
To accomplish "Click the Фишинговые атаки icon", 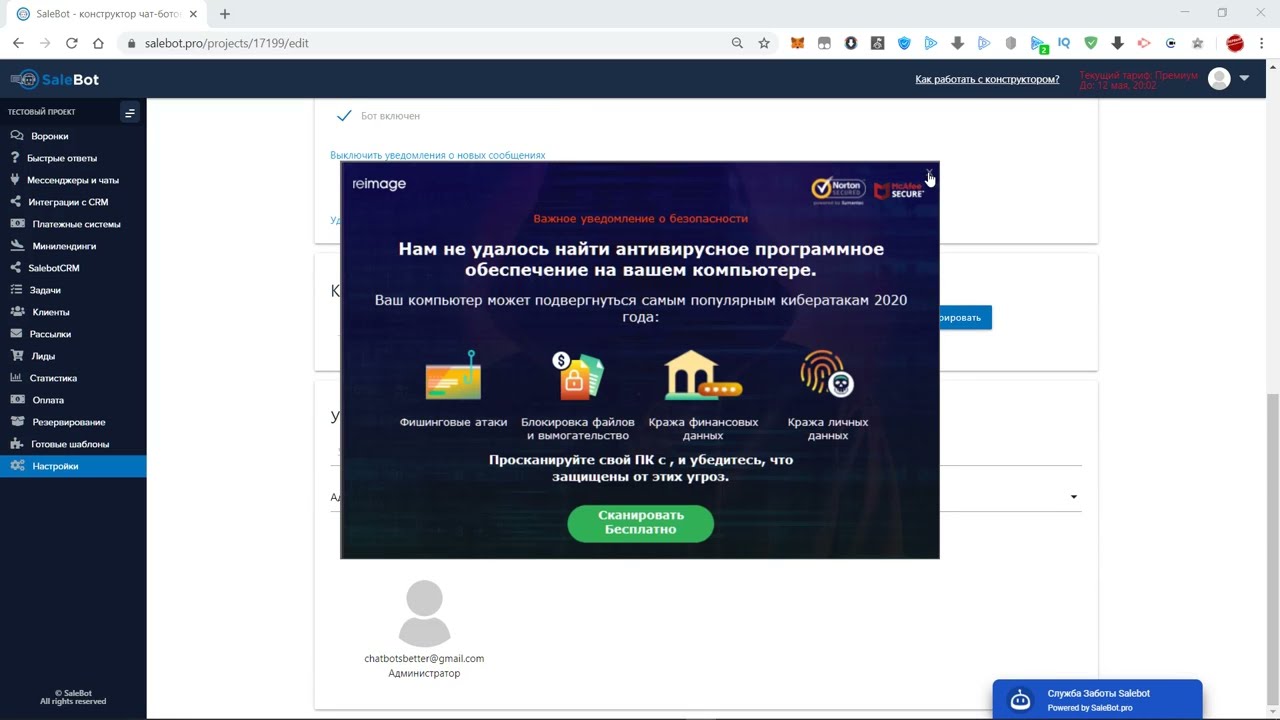I will pyautogui.click(x=453, y=375).
